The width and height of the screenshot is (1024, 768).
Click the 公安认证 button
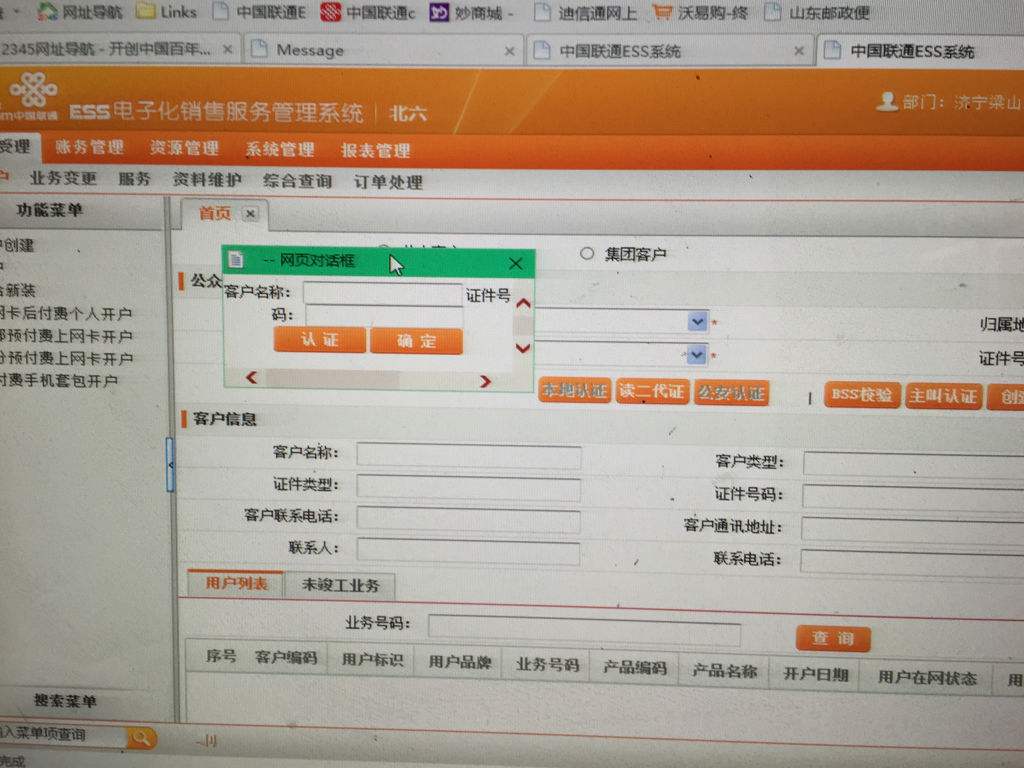coord(731,393)
